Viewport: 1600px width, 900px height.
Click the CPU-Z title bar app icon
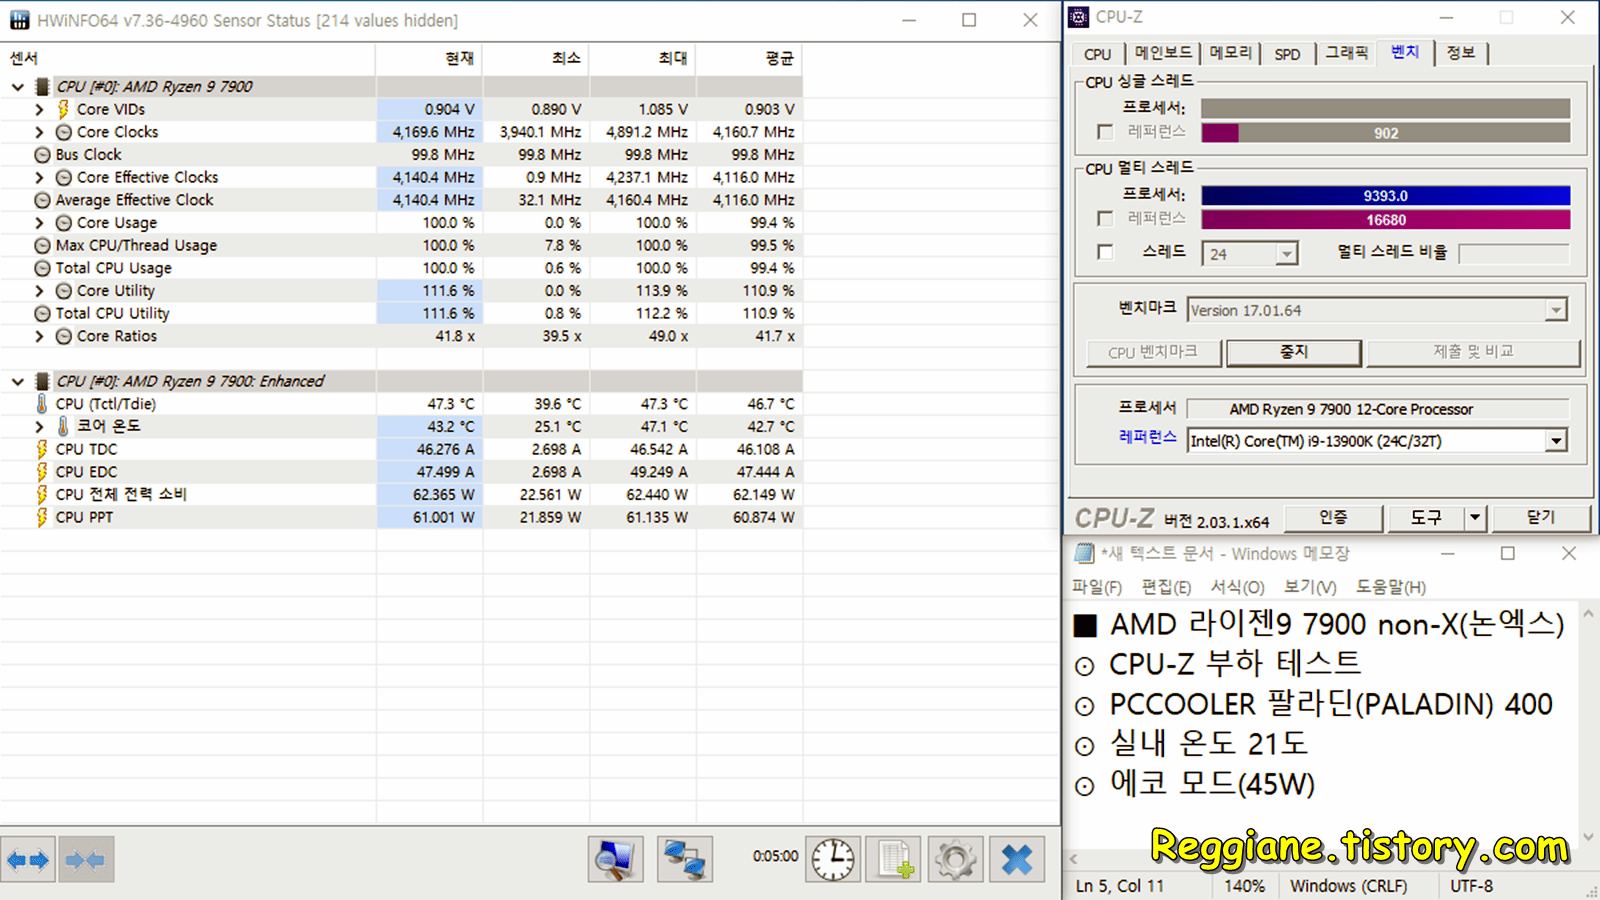tap(1079, 17)
